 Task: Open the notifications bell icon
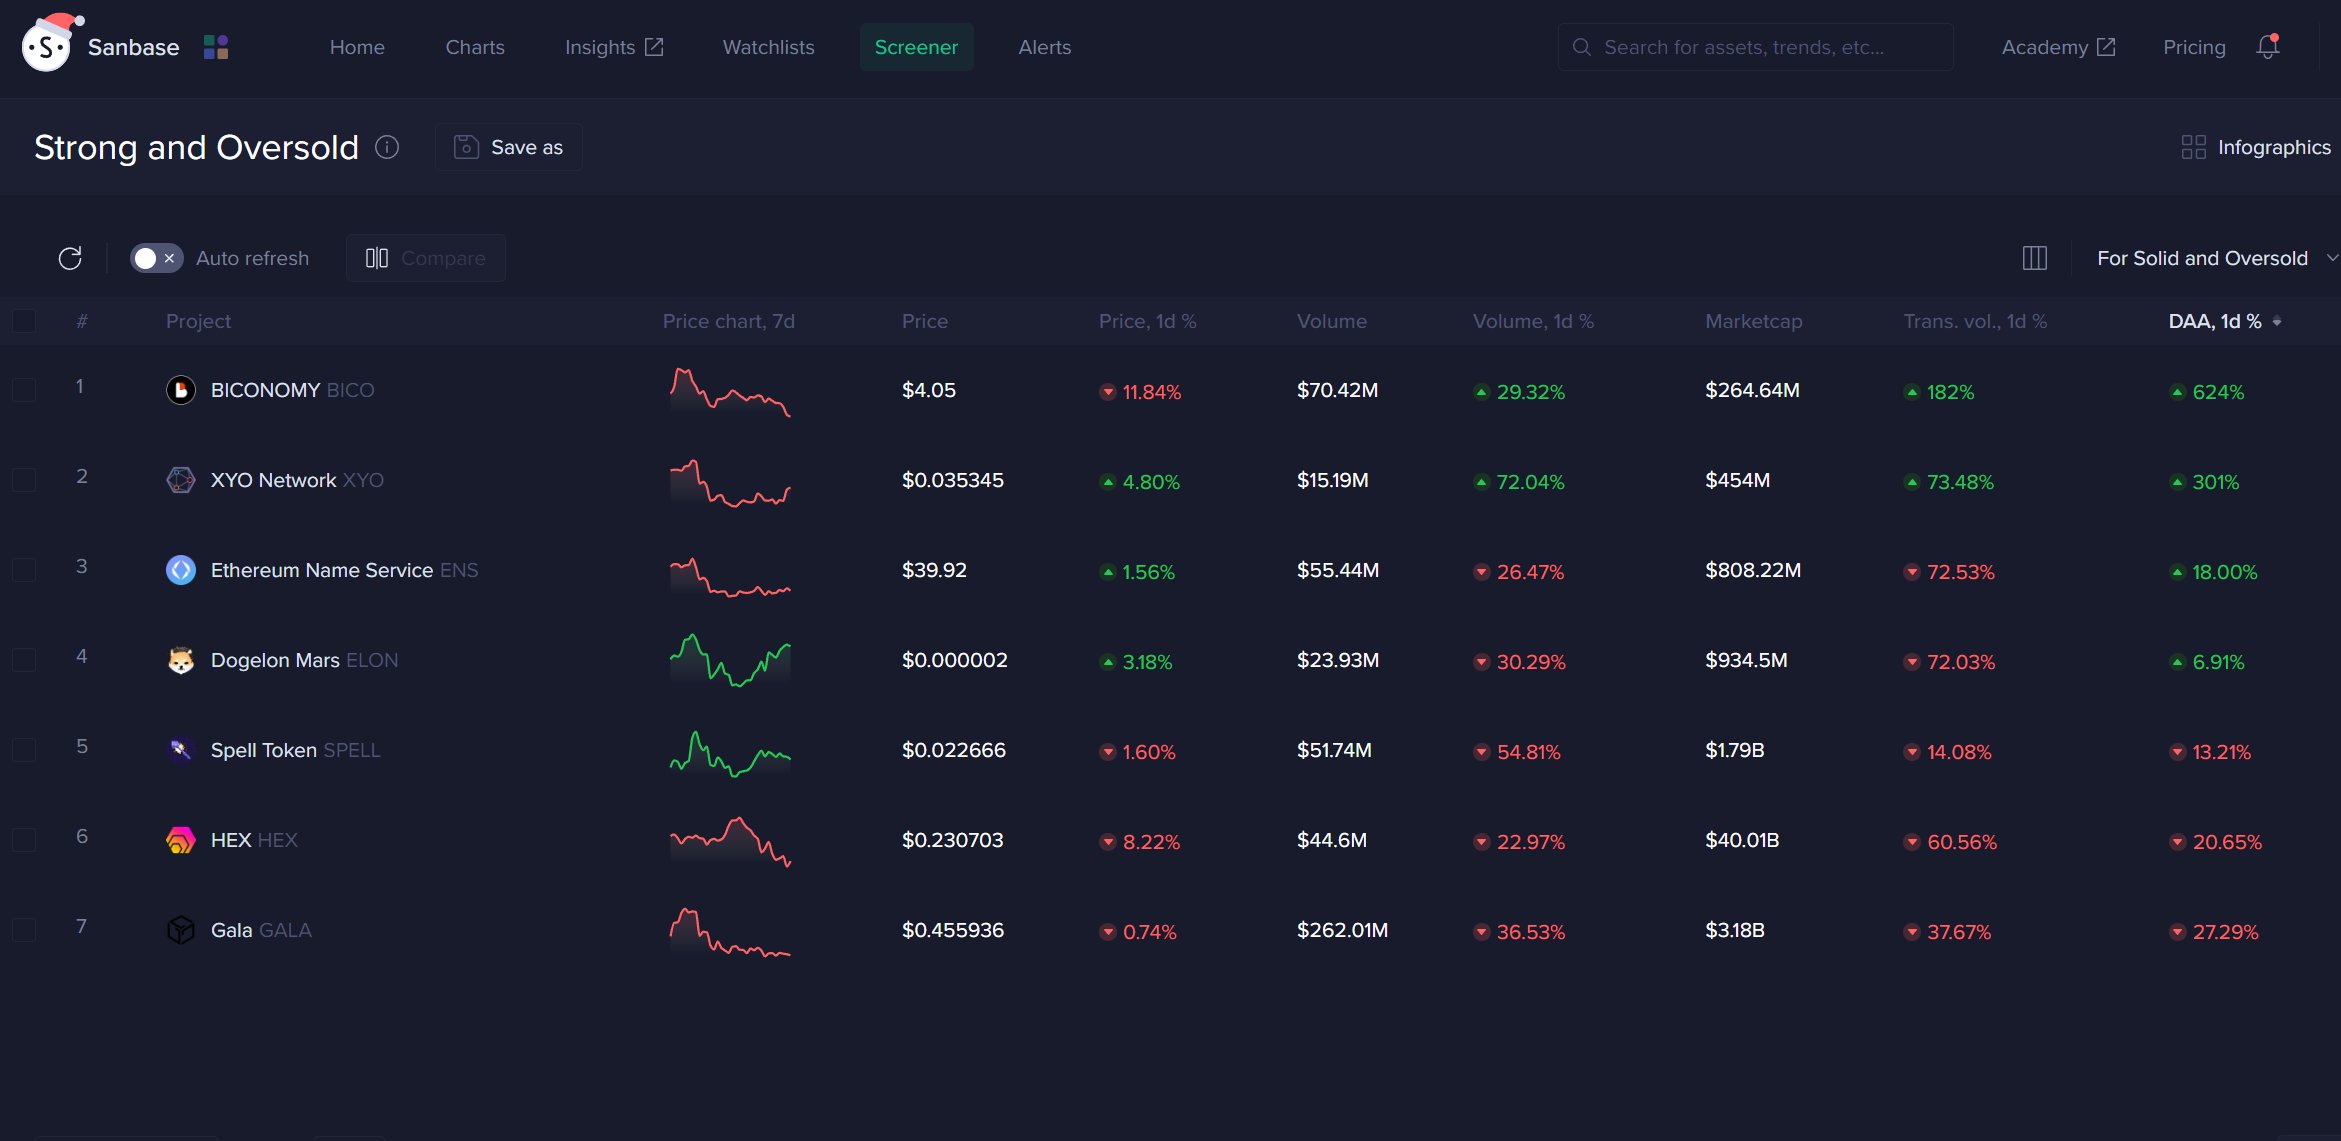pyautogui.click(x=2268, y=47)
